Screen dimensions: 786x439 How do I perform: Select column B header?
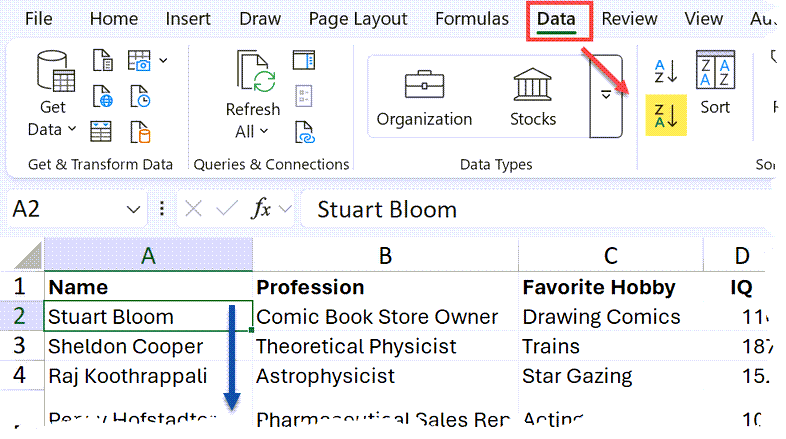[x=385, y=255]
